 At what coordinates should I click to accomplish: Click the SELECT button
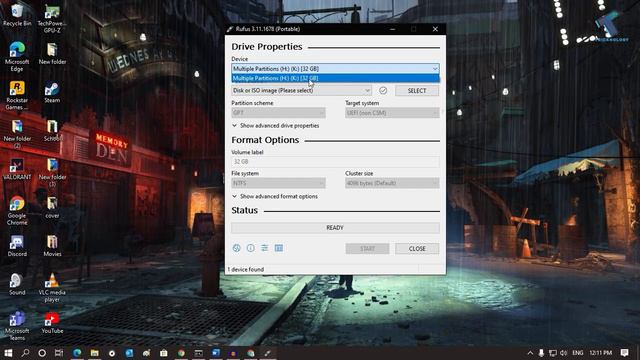coord(417,91)
